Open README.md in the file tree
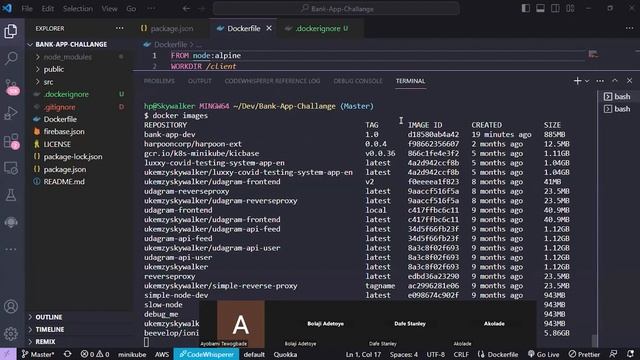640x360 pixels. point(64,181)
